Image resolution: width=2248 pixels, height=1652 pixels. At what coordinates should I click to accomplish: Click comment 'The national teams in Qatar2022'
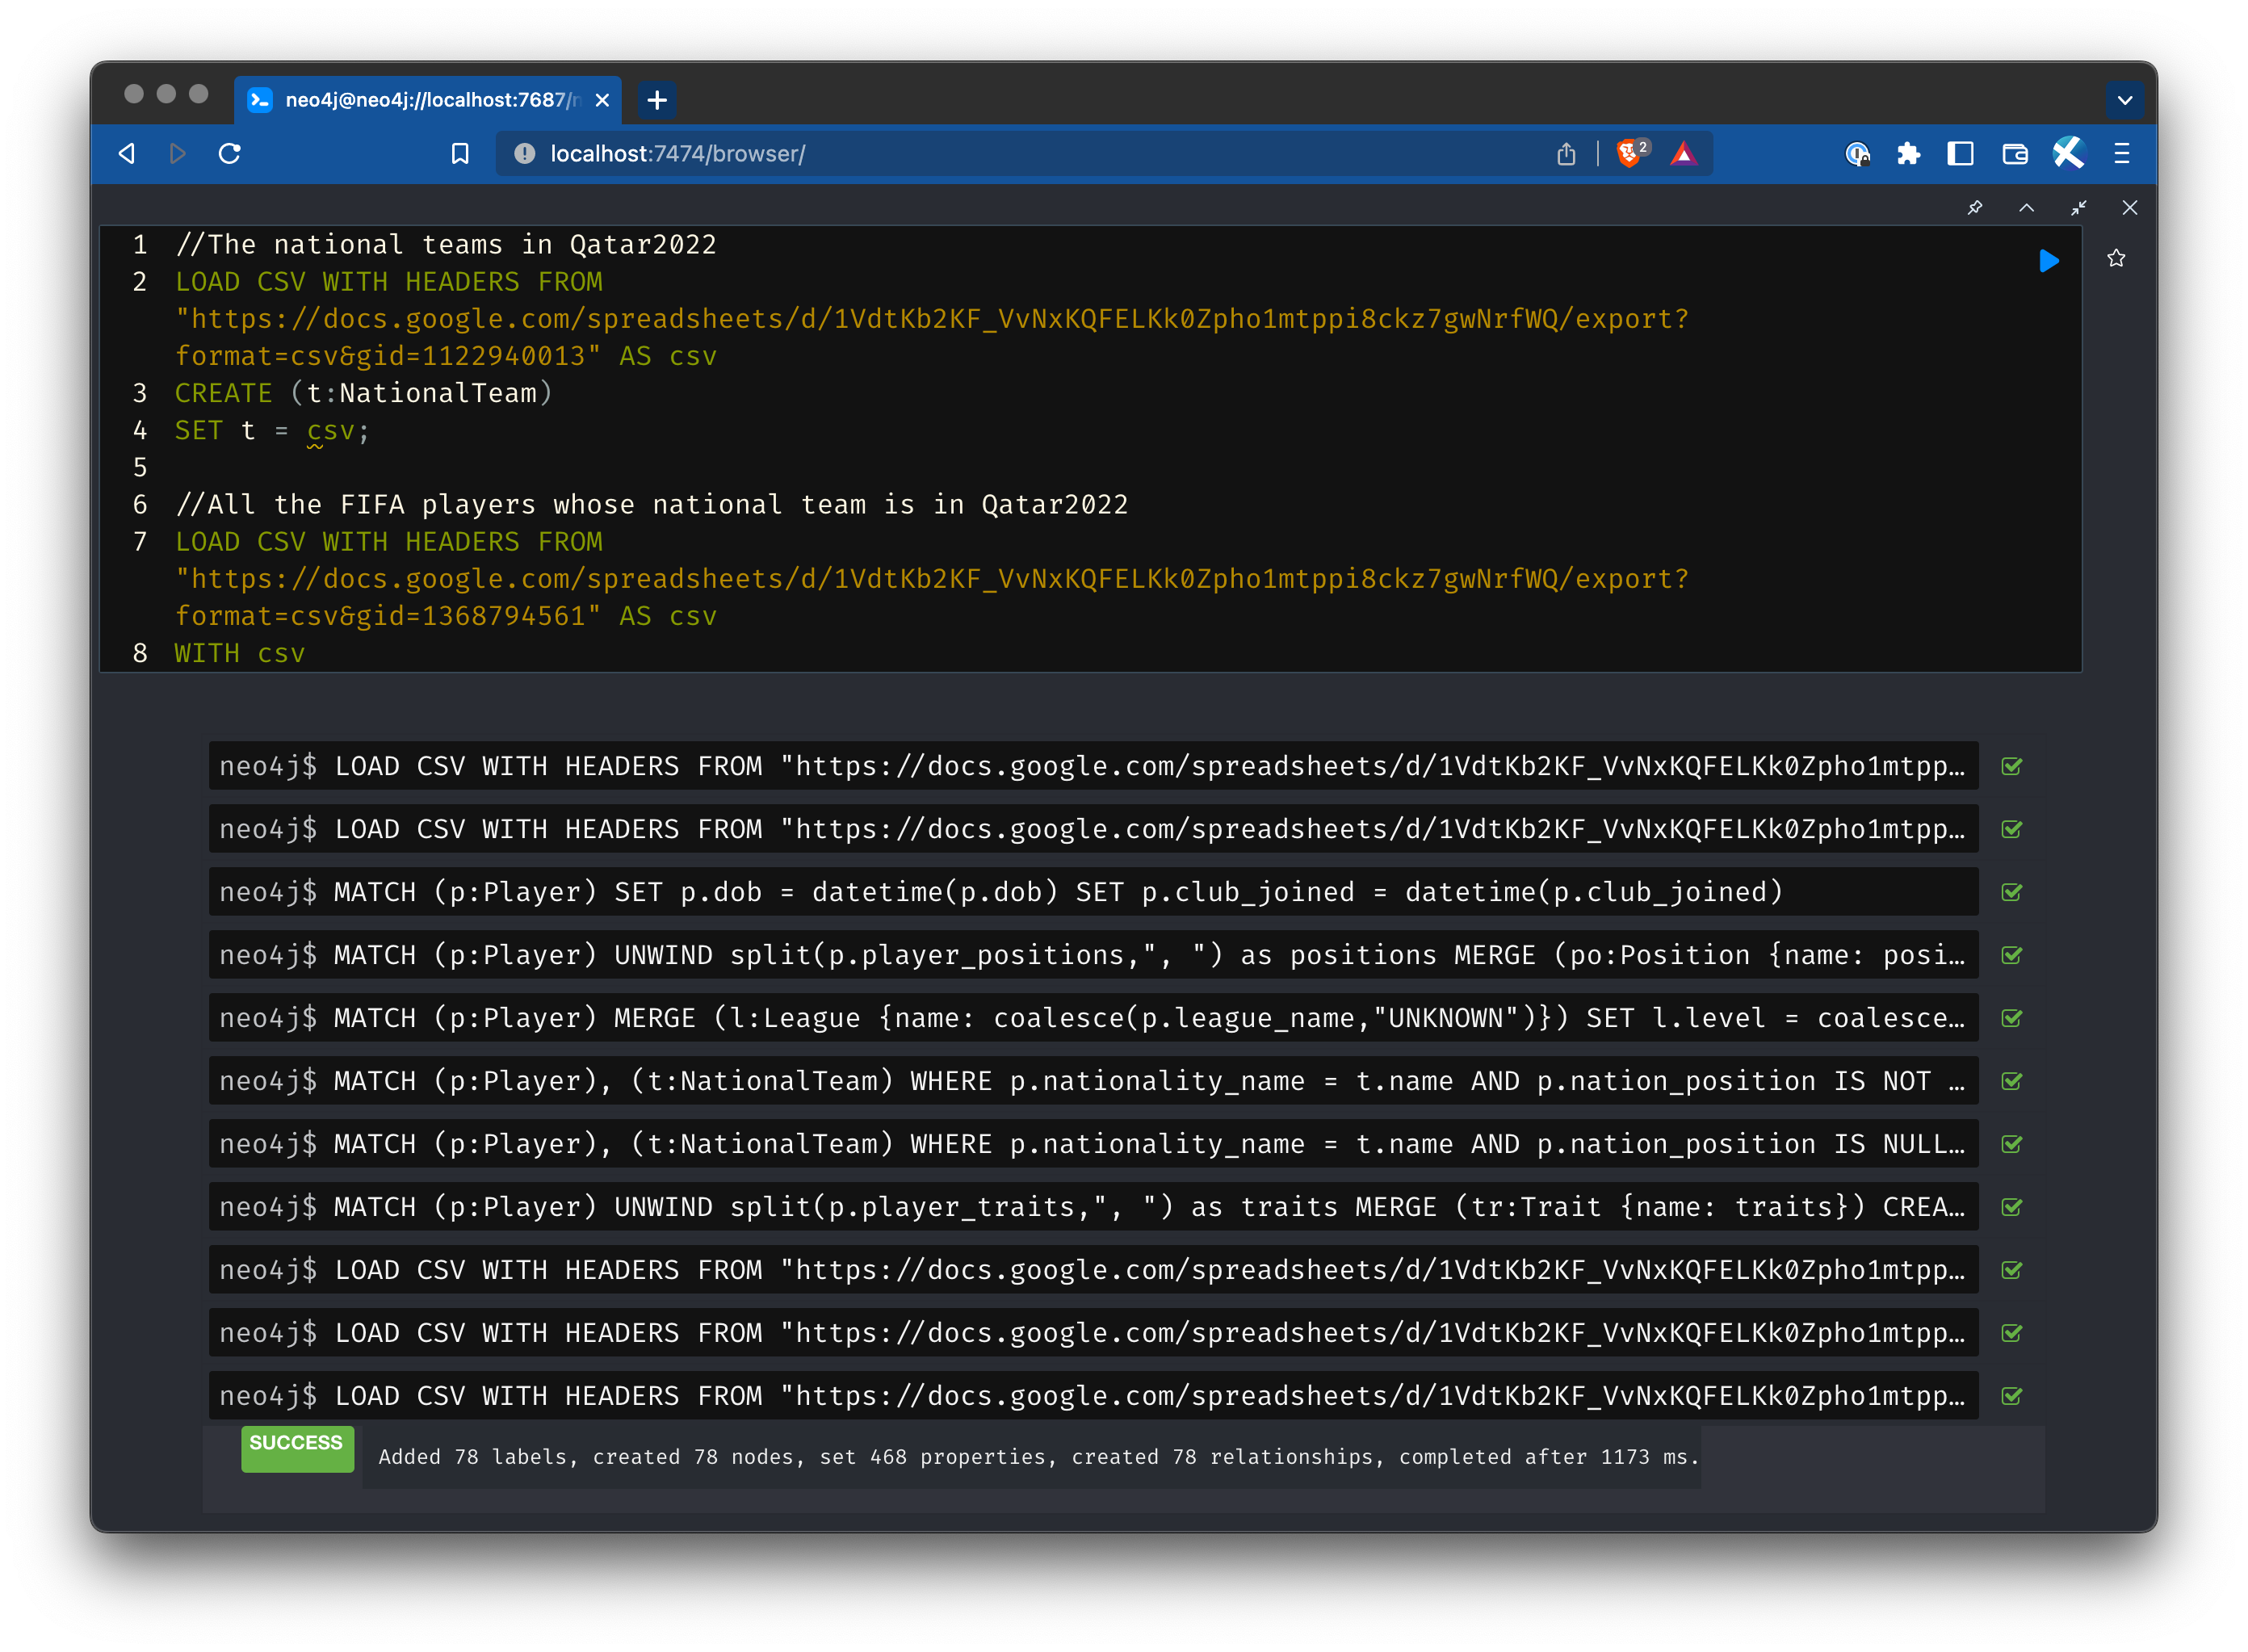tap(446, 245)
